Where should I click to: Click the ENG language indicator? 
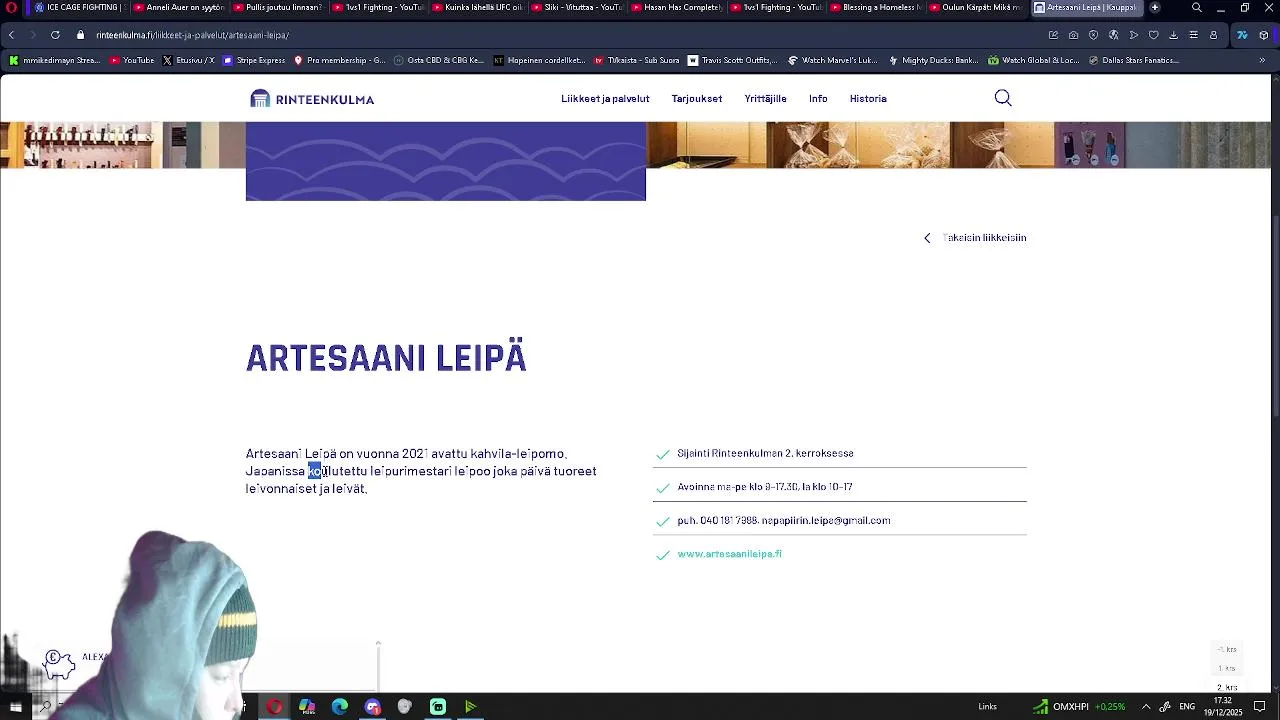(x=1187, y=707)
